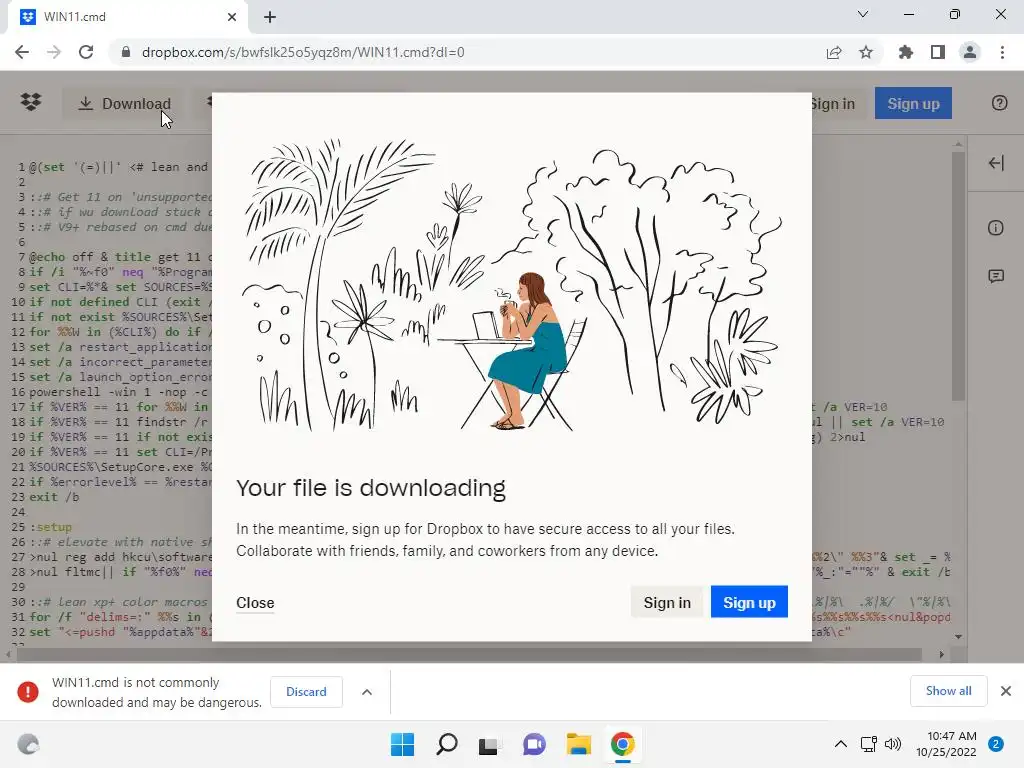Screen dimensions: 1024x768
Task: Click the blue Sign up dialog button
Action: tap(749, 602)
